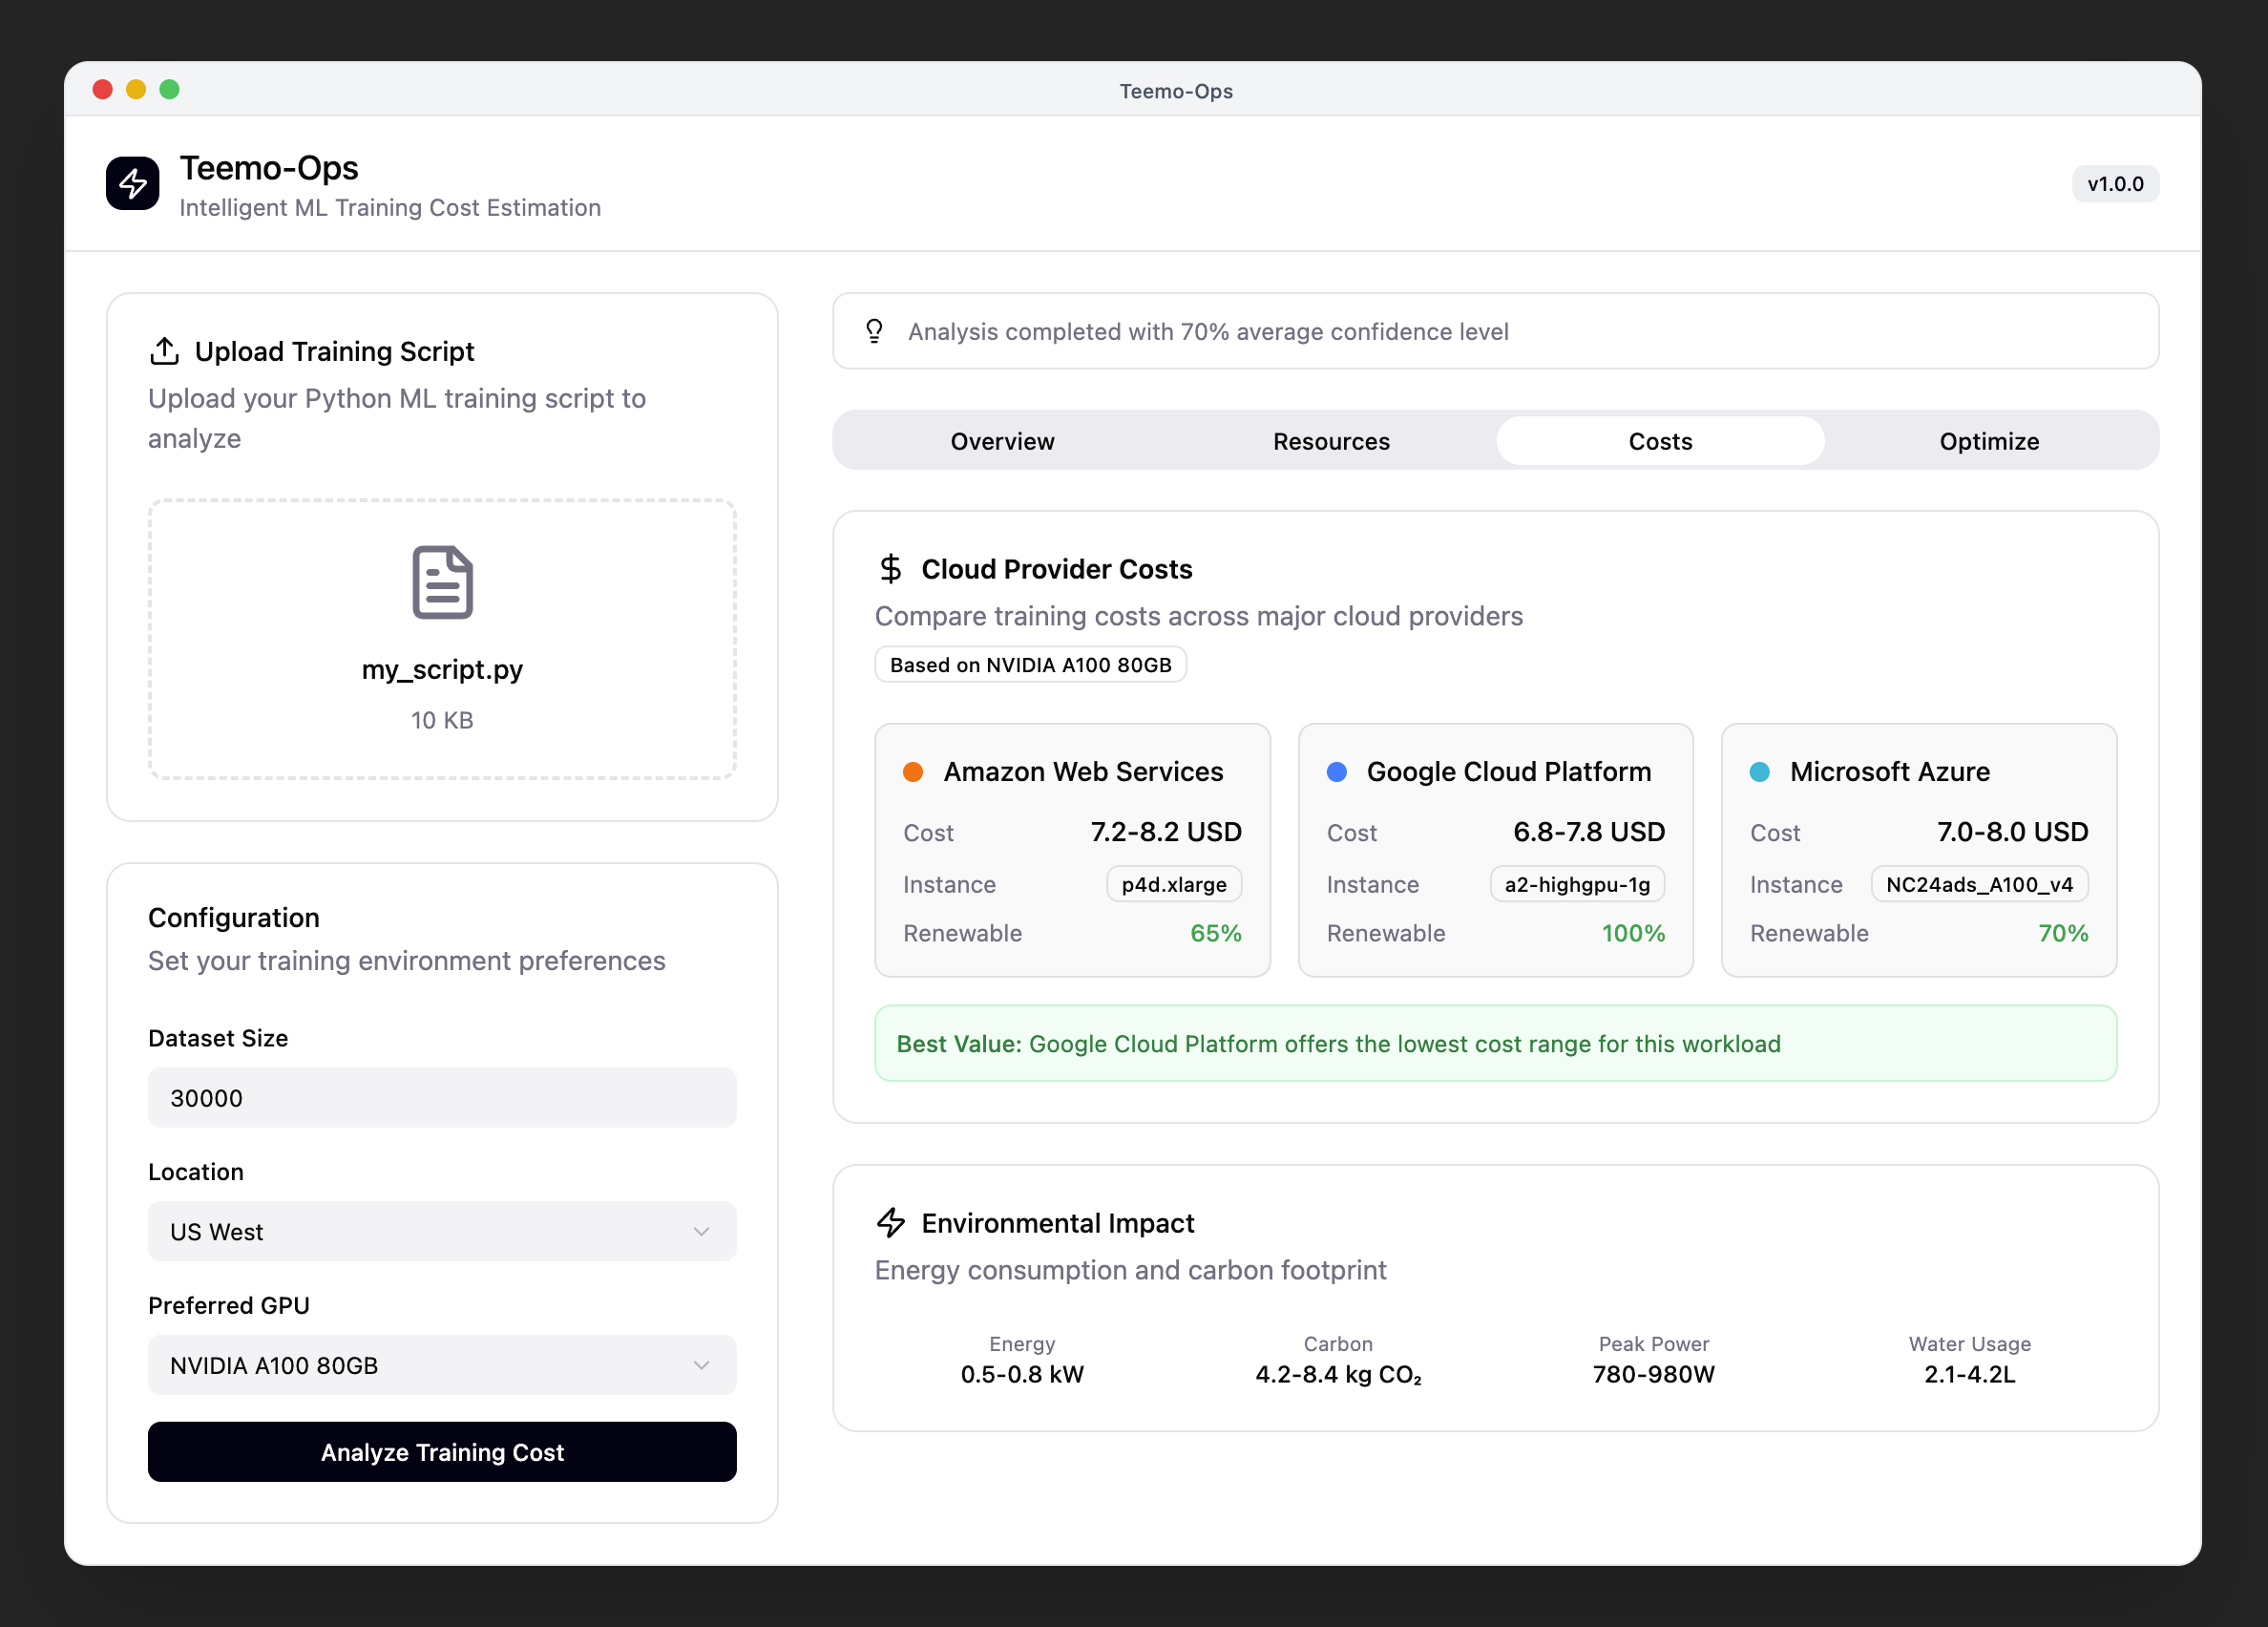
Task: Click the upload arrow icon beside Upload Training Script
Action: [x=164, y=351]
